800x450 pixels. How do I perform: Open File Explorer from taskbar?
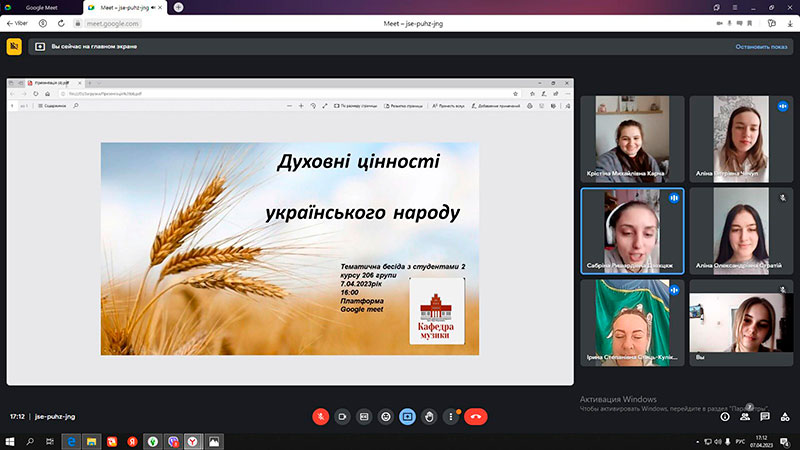[x=91, y=441]
